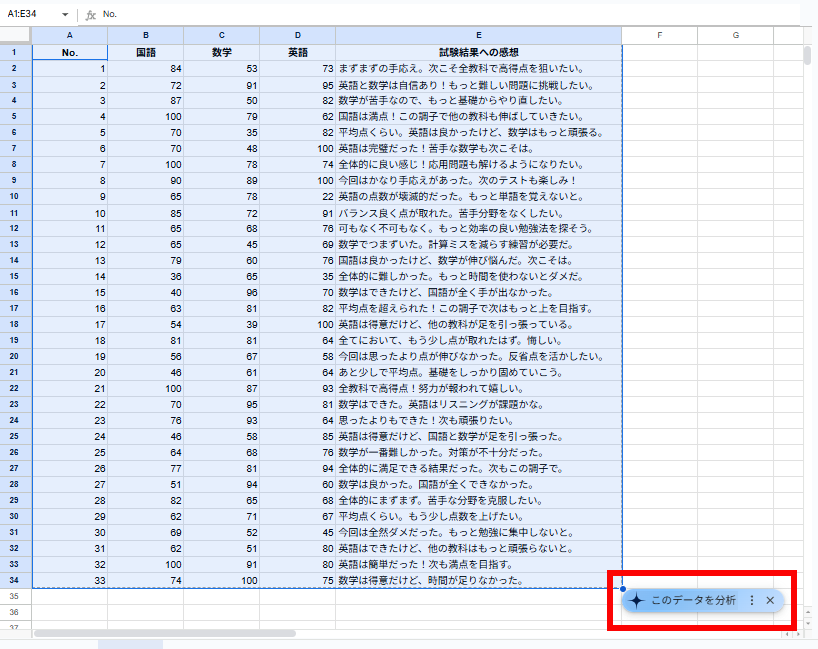
Task: Click the name box showing A1:E34
Action: tap(31, 14)
